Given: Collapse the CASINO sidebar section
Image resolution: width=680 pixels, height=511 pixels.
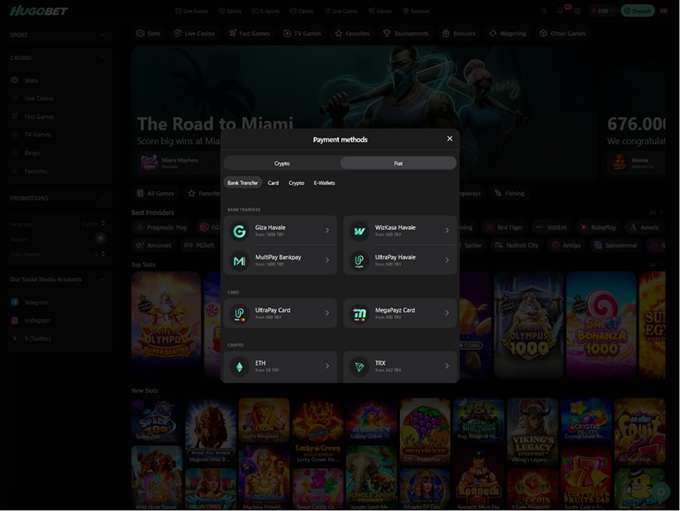Looking at the screenshot, I should pyautogui.click(x=57, y=58).
